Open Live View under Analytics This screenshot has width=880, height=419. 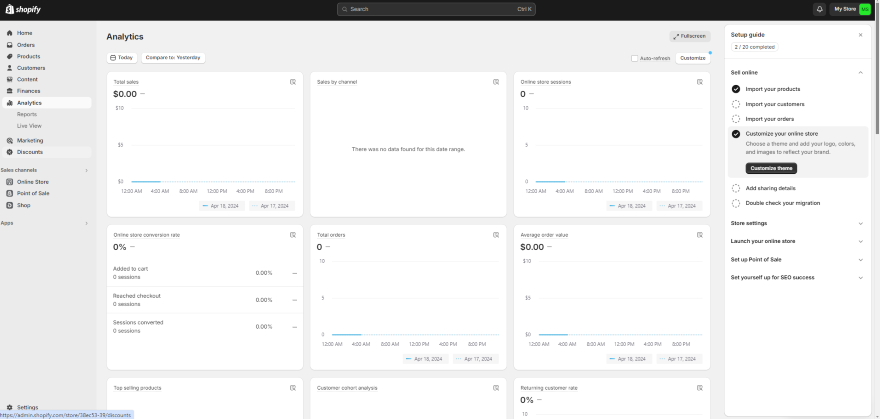(x=29, y=126)
